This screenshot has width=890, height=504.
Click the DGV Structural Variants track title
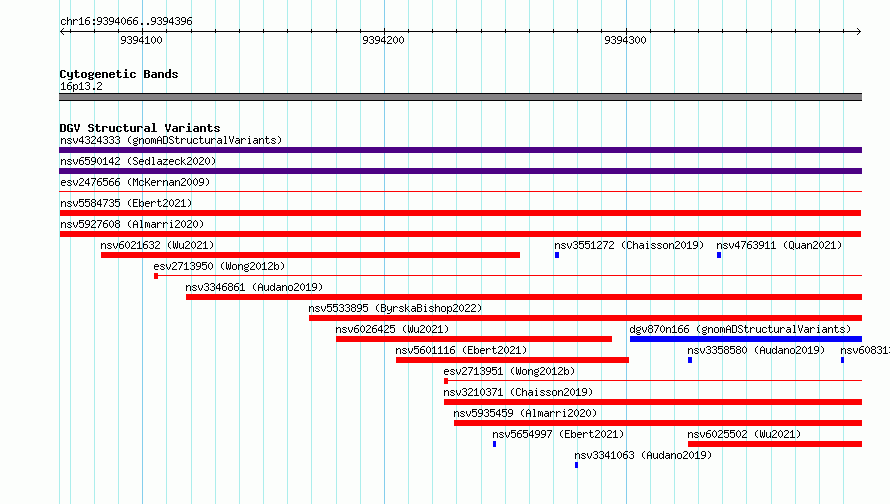coord(140,128)
